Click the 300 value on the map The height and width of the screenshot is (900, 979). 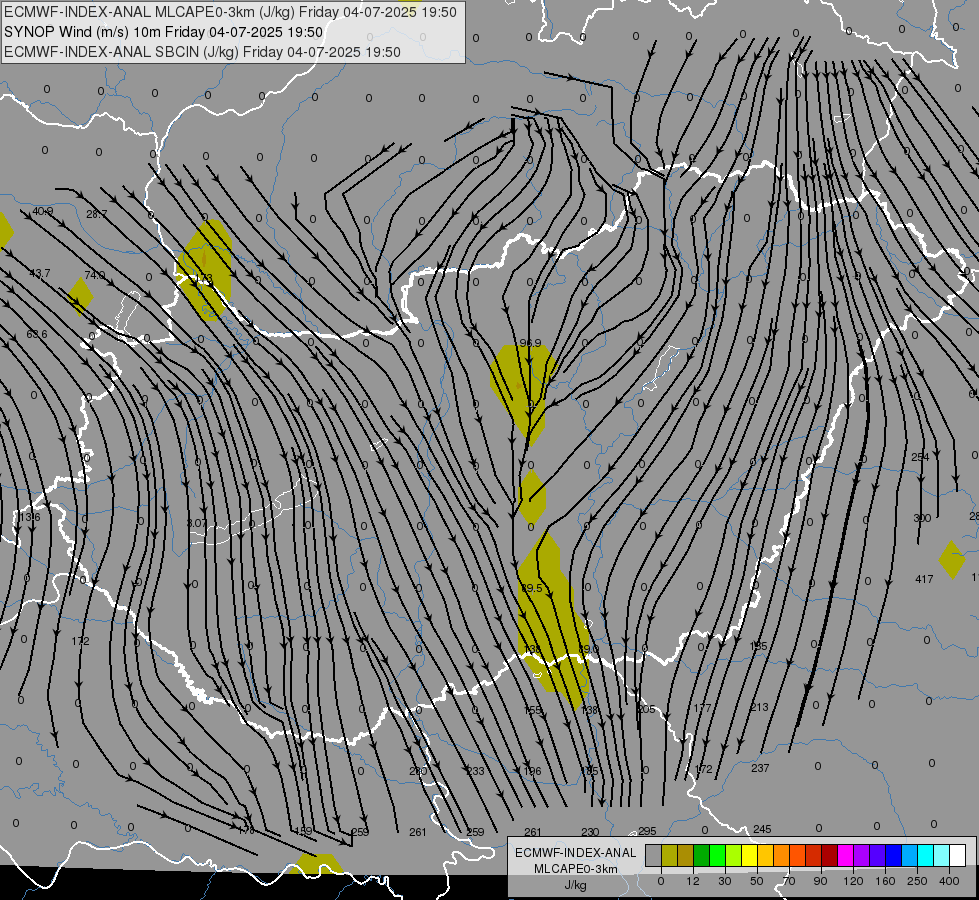[x=922, y=518]
